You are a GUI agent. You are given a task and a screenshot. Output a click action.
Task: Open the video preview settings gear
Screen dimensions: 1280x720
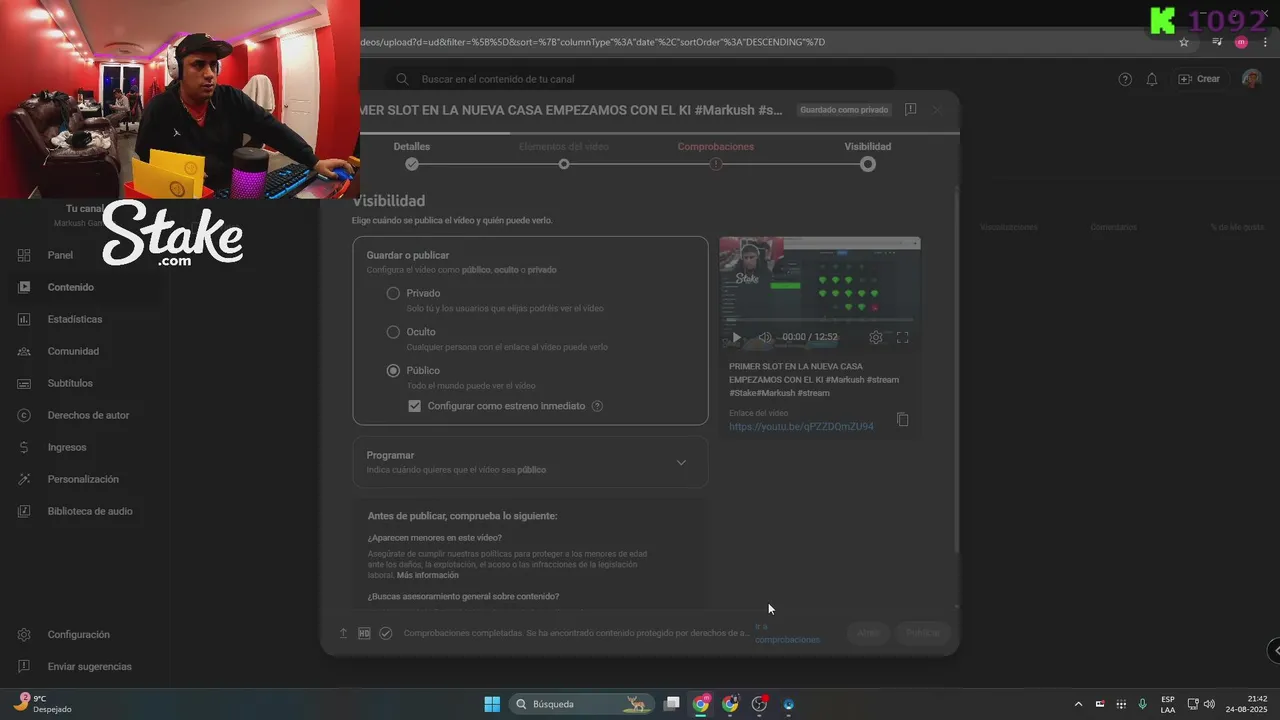click(x=876, y=338)
